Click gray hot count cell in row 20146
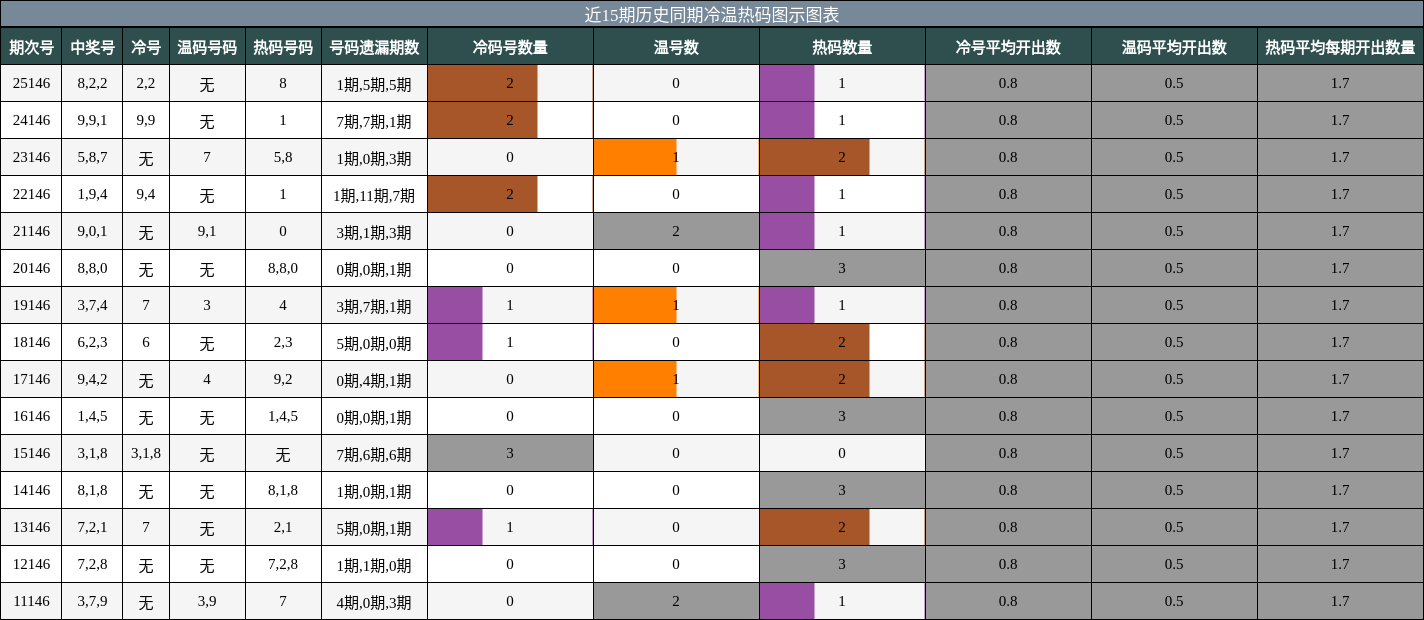This screenshot has height=620, width=1424. pos(842,268)
